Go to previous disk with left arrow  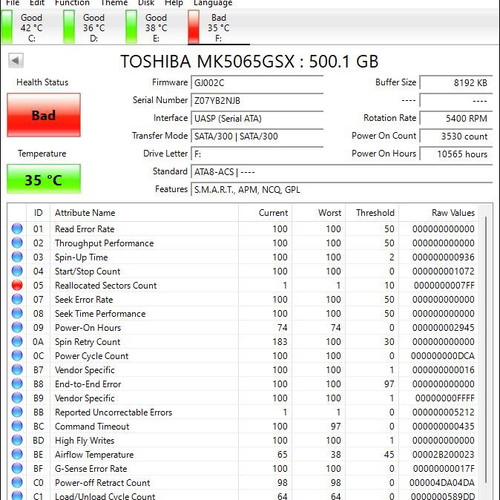tap(16, 61)
